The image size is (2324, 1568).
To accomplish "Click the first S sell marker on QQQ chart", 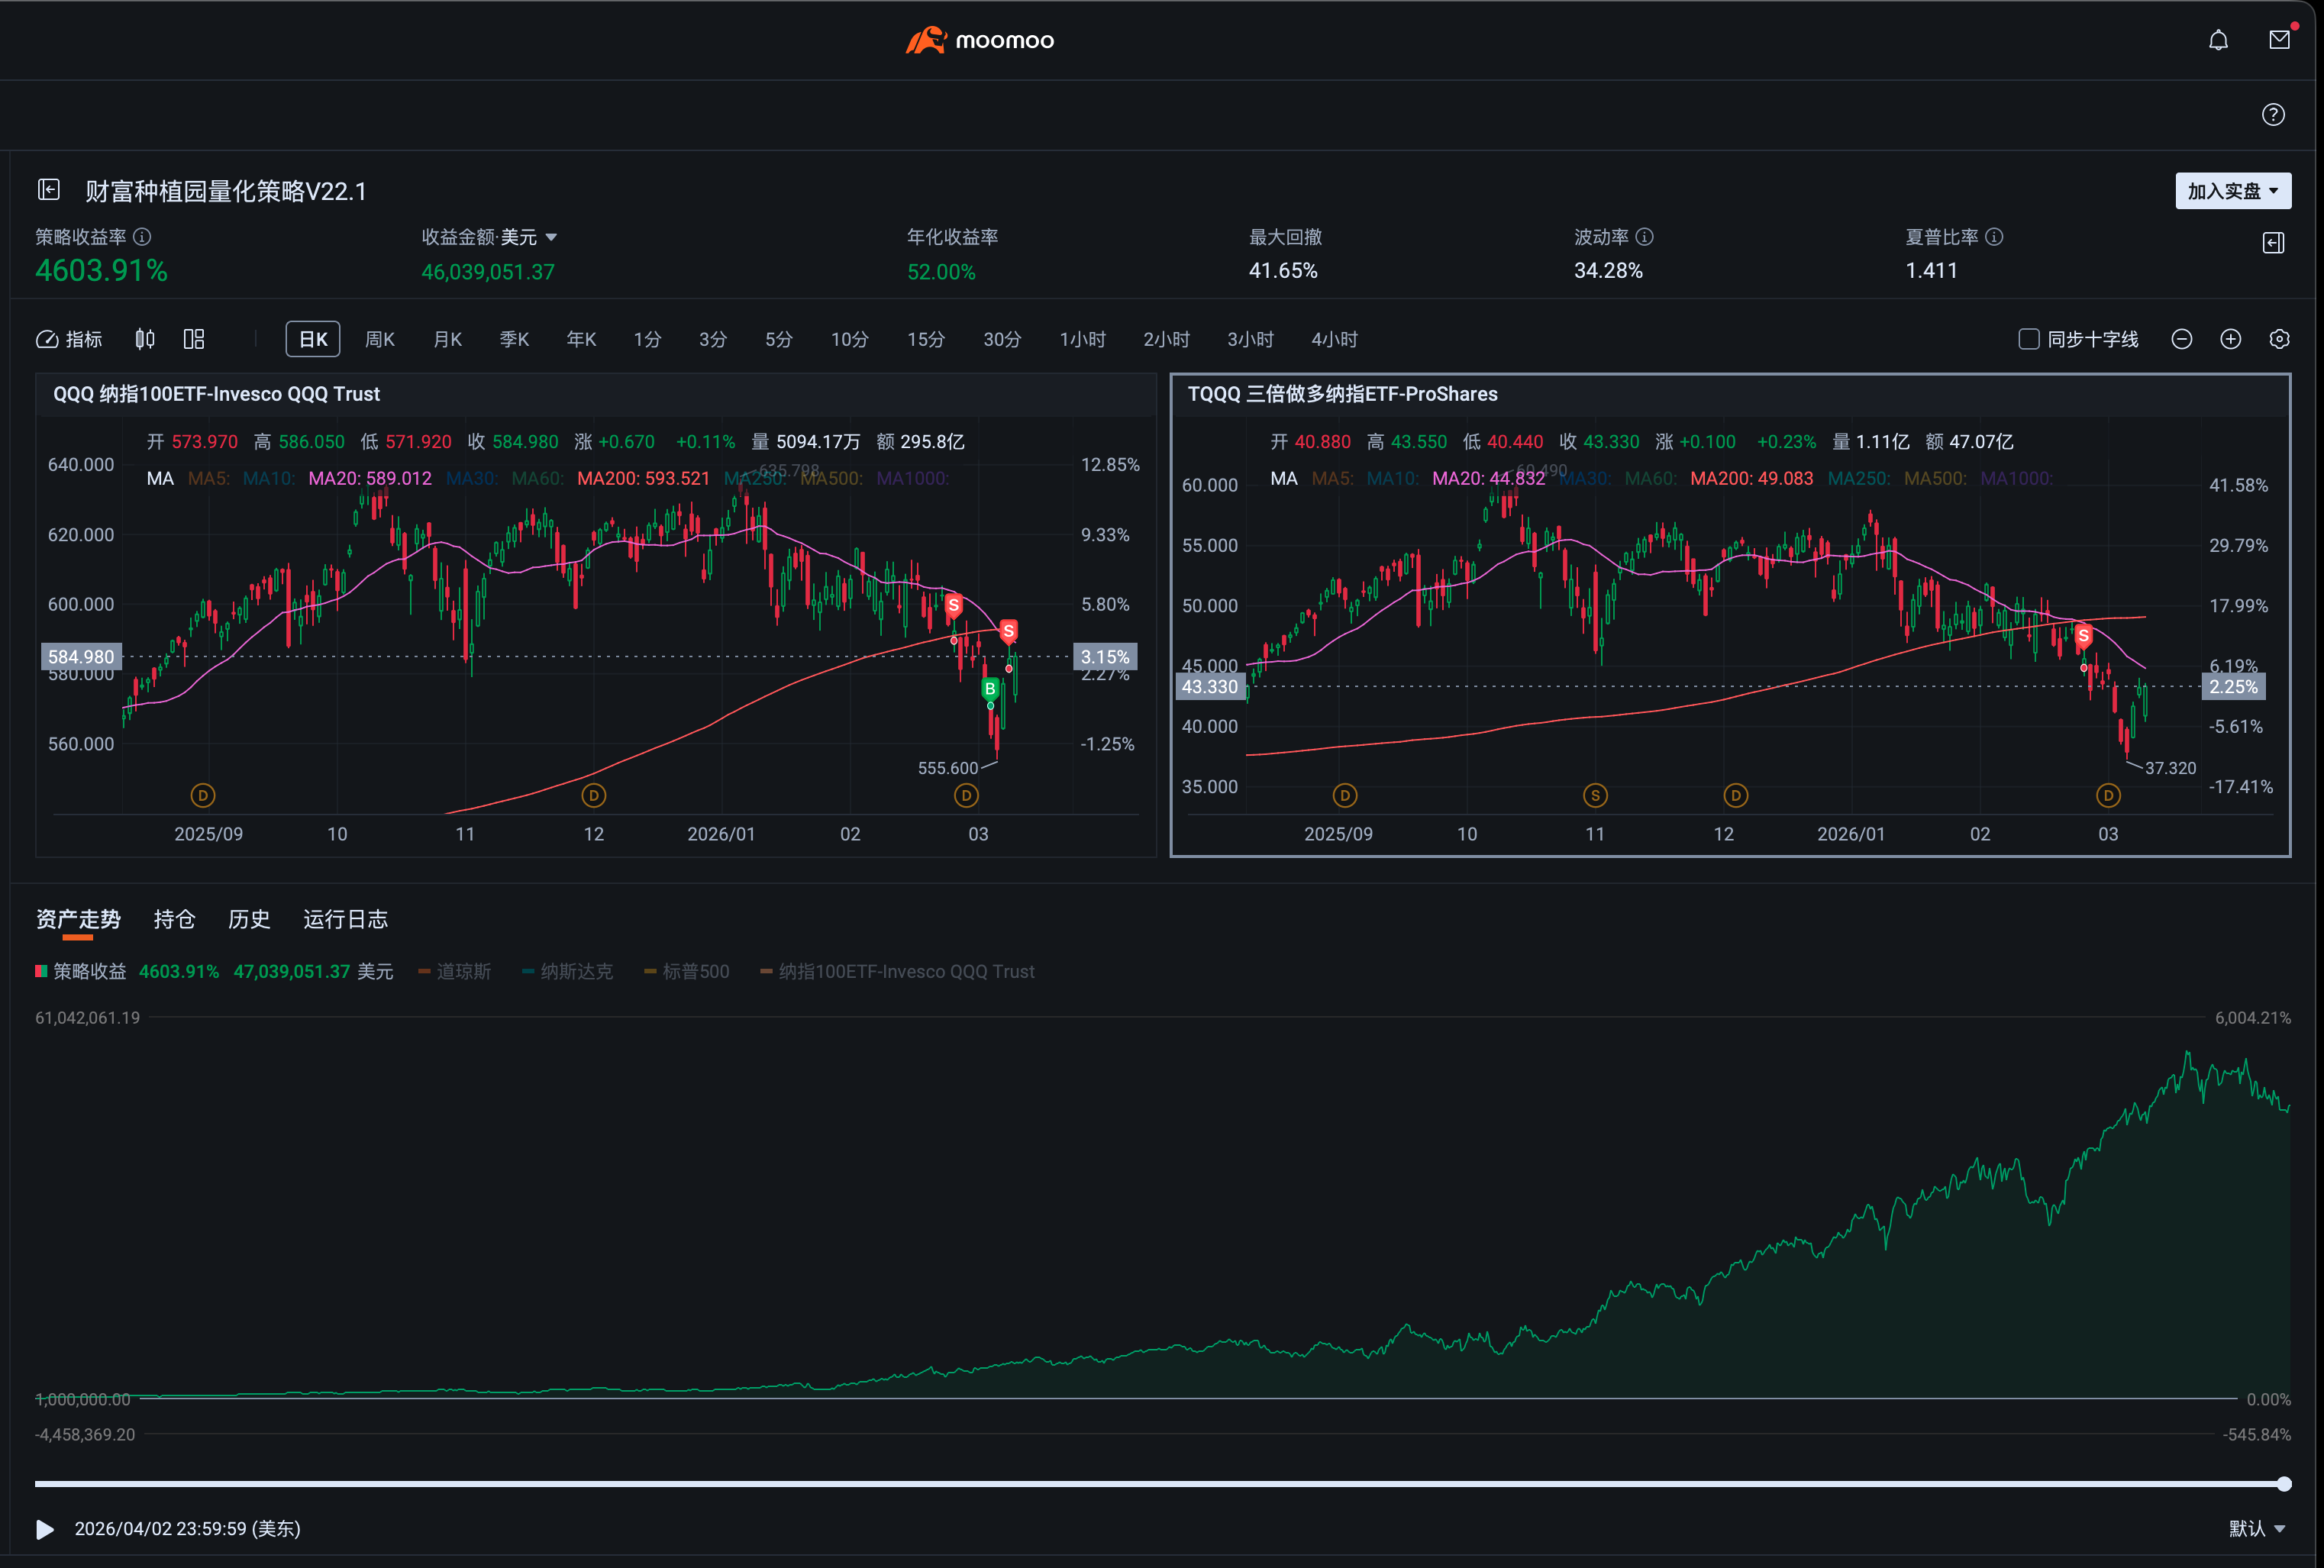I will (954, 605).
